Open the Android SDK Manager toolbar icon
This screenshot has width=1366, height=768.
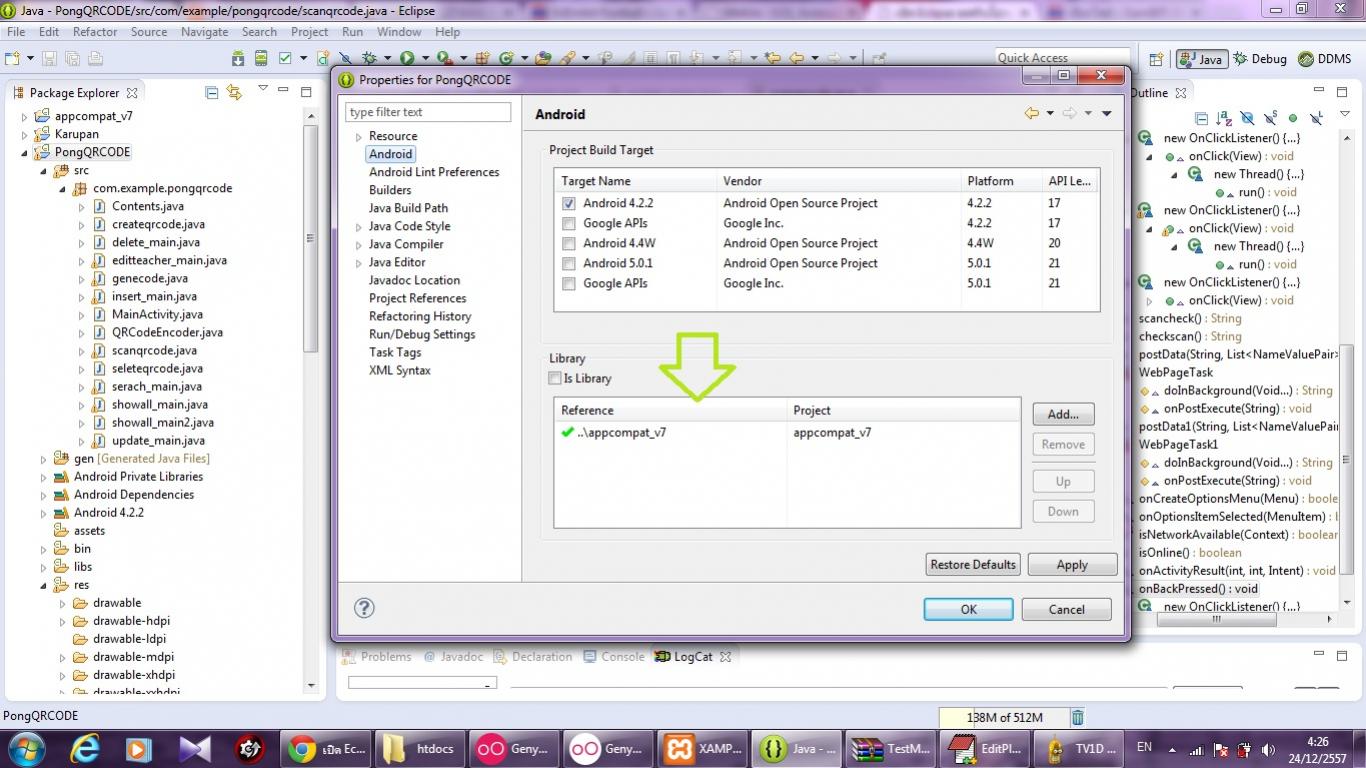(x=238, y=58)
